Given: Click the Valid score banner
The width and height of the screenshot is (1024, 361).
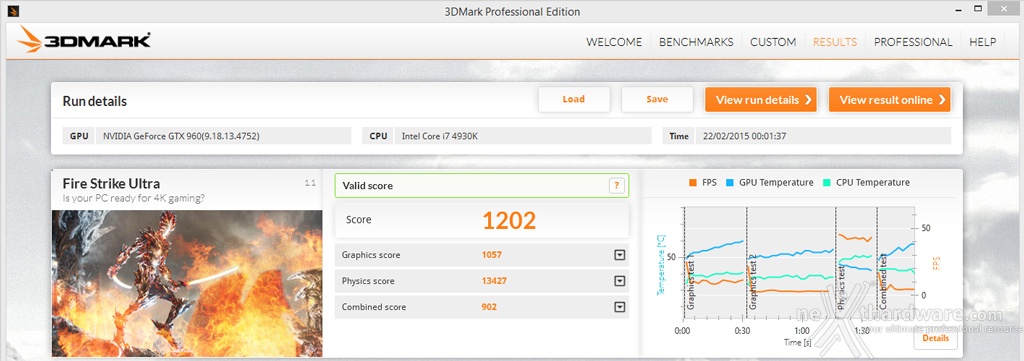Looking at the screenshot, I should click(x=482, y=186).
